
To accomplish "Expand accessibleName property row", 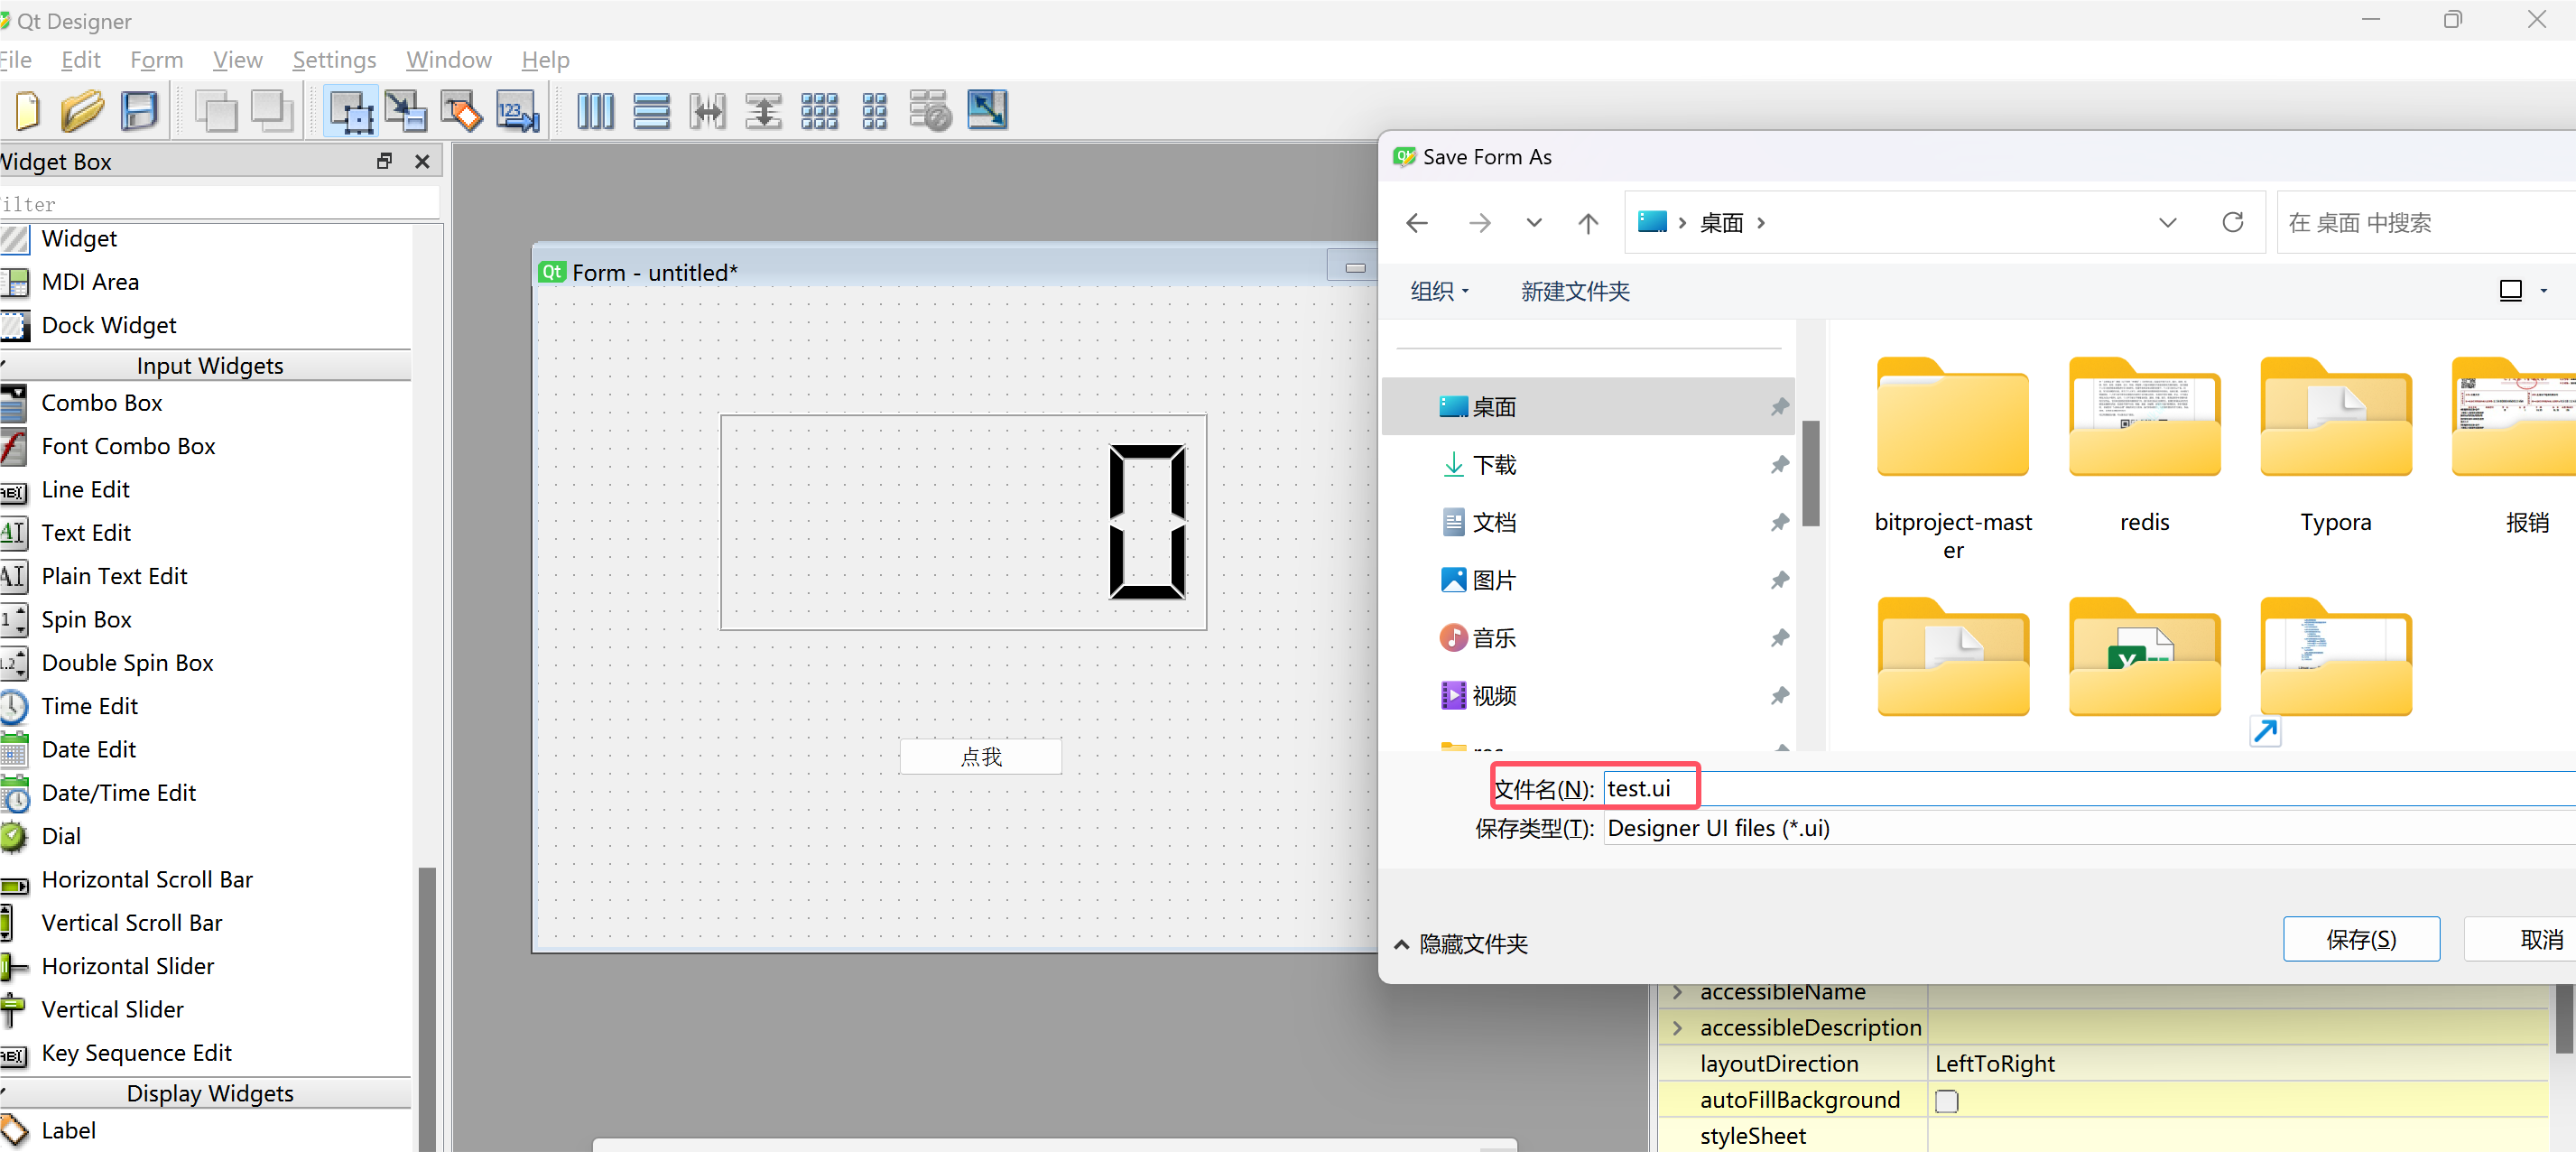I will pyautogui.click(x=1676, y=991).
